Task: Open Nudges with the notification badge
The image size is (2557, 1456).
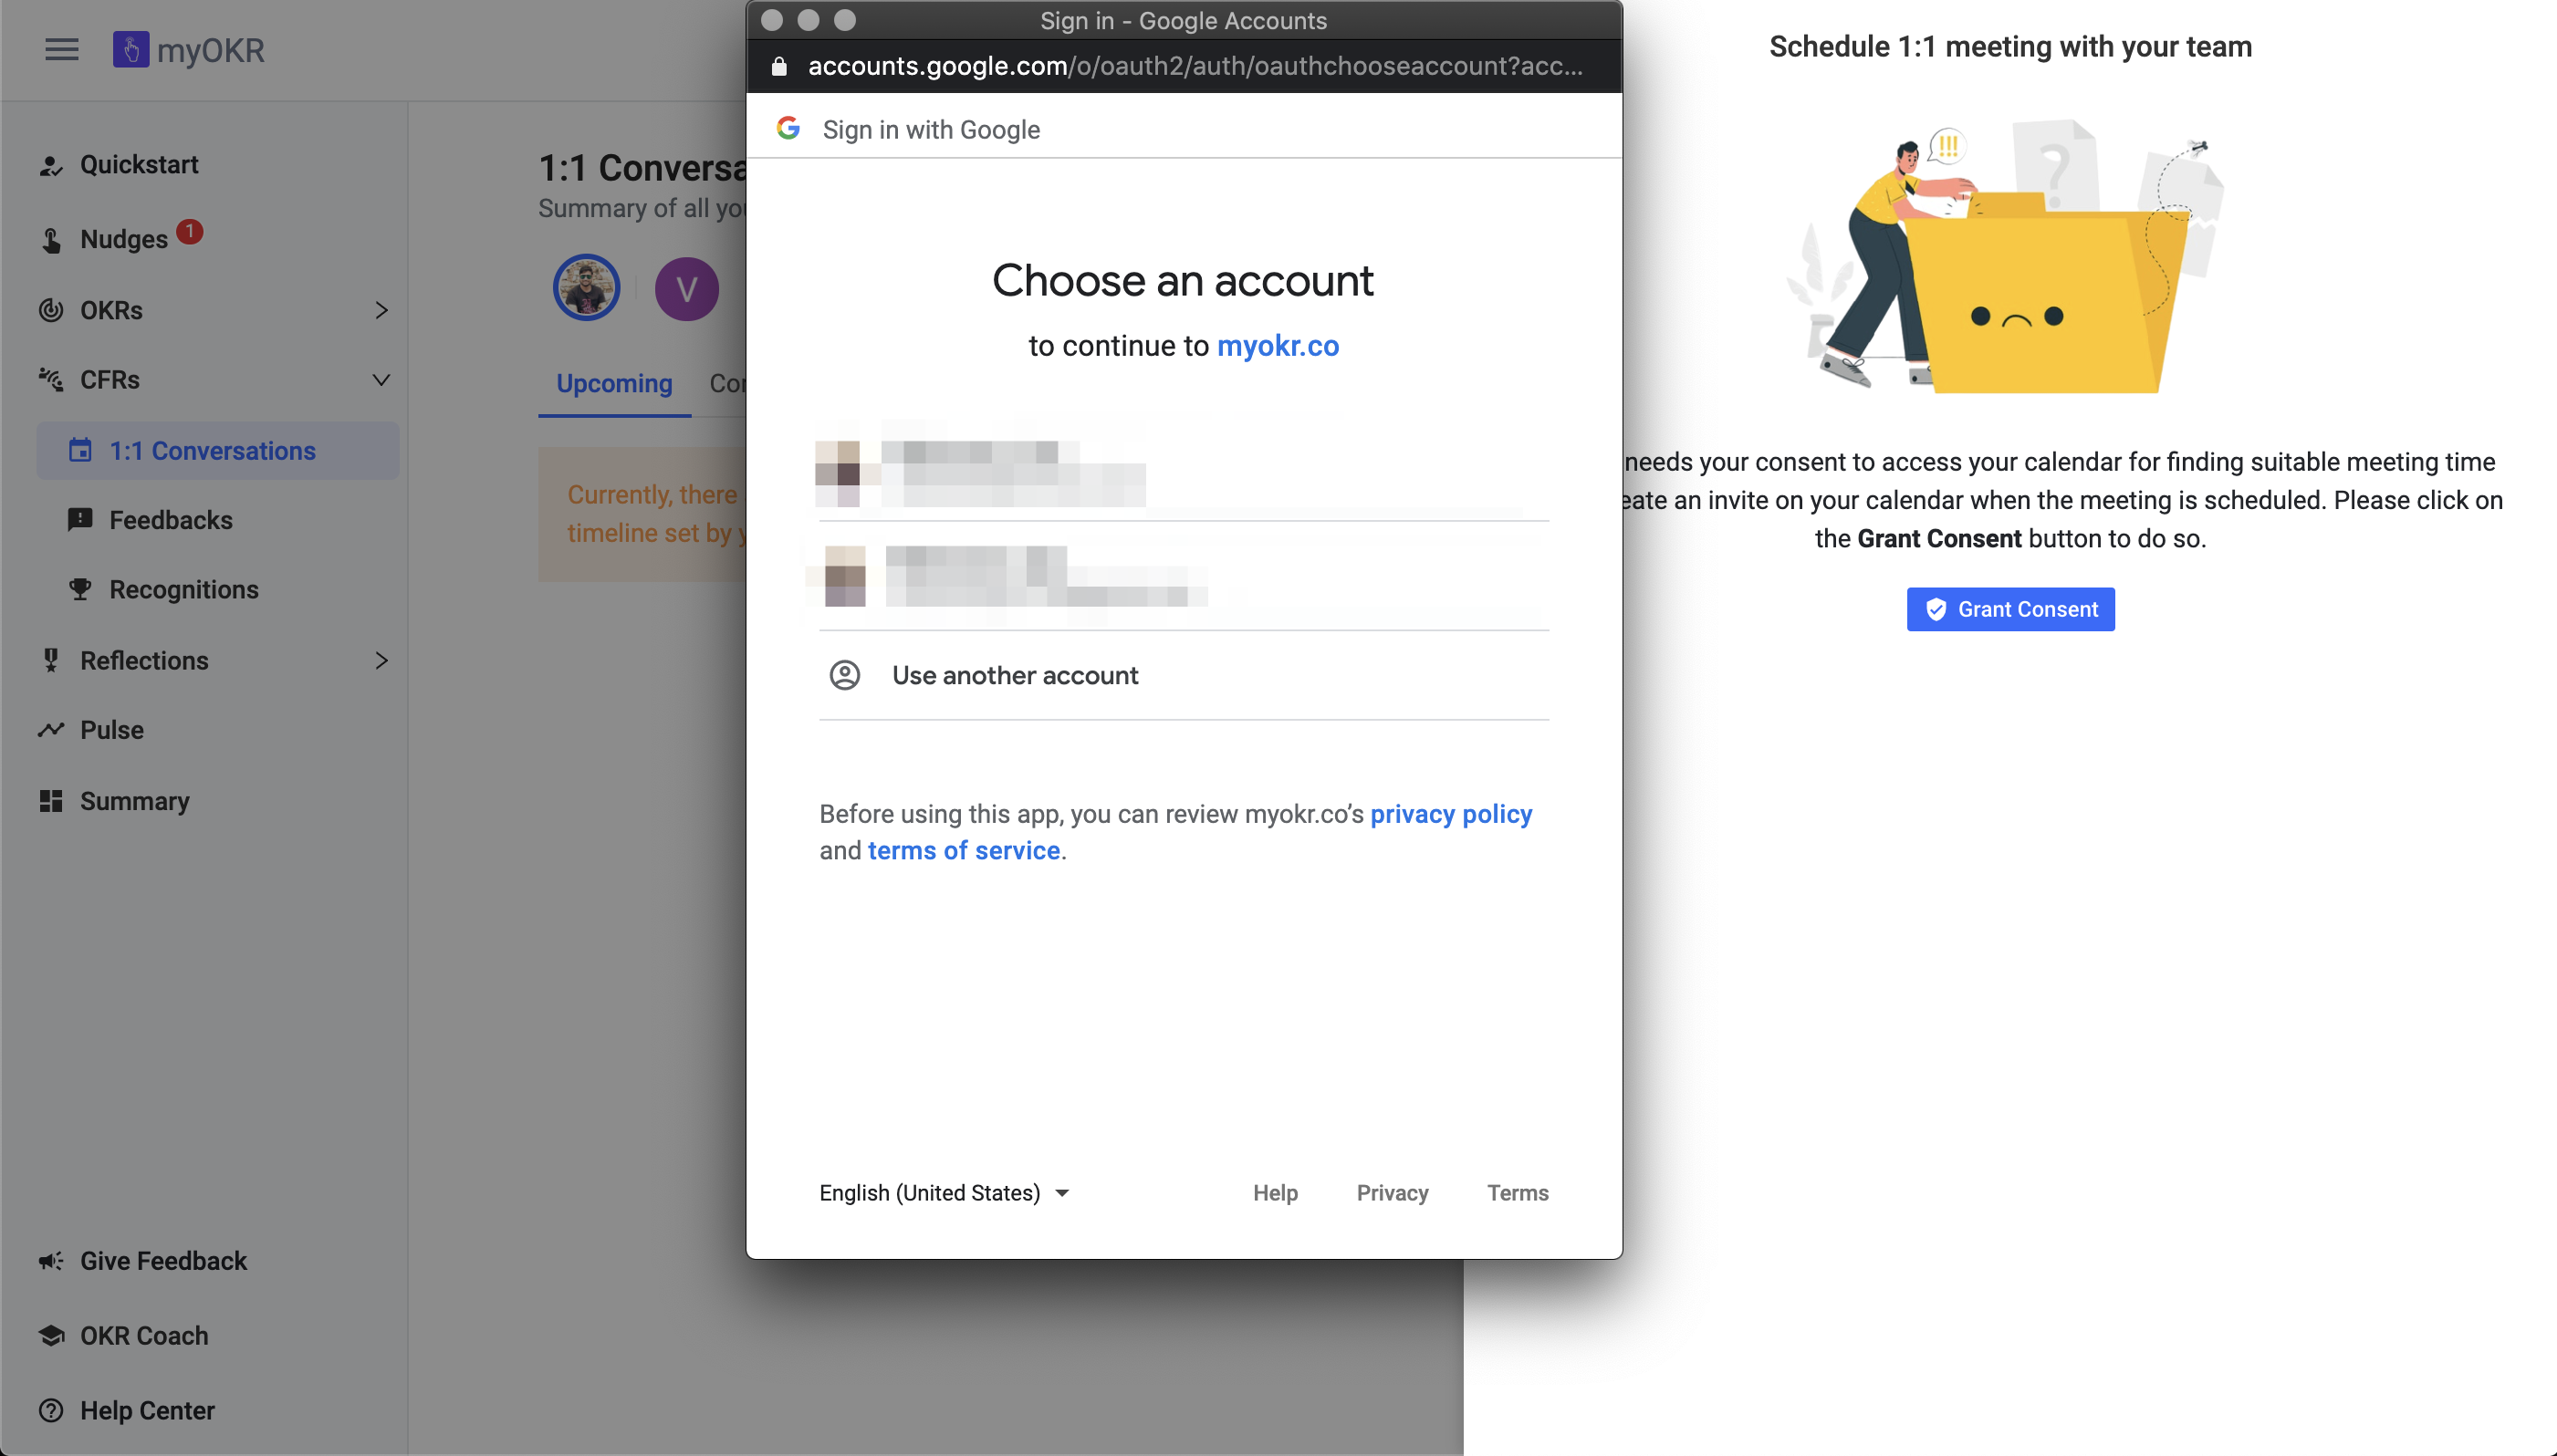Action: [x=122, y=238]
